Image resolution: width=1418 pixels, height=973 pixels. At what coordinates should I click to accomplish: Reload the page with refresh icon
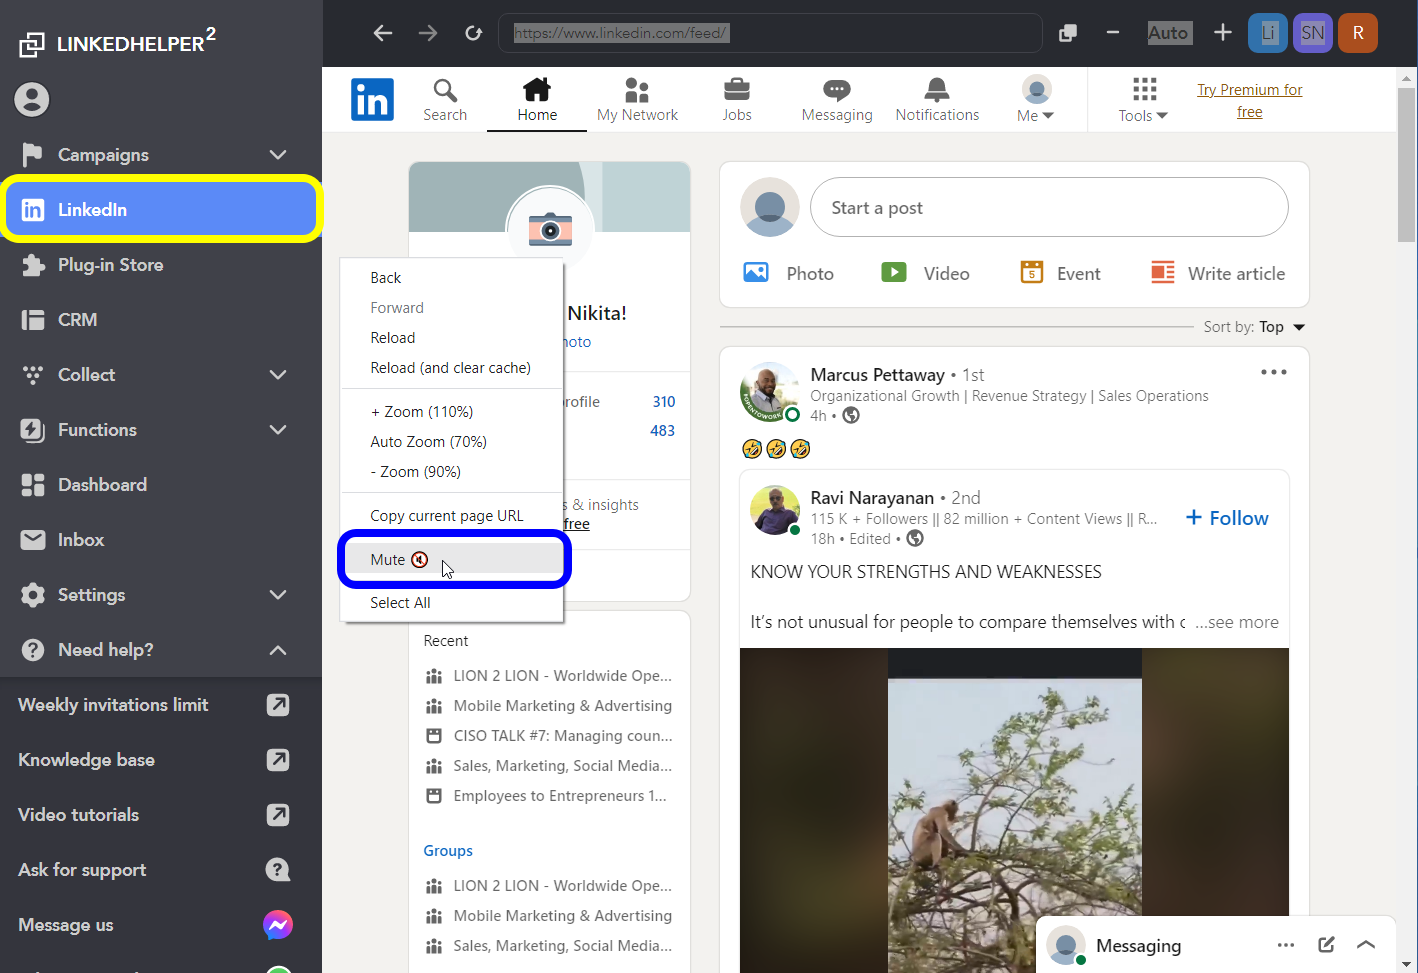click(x=474, y=33)
